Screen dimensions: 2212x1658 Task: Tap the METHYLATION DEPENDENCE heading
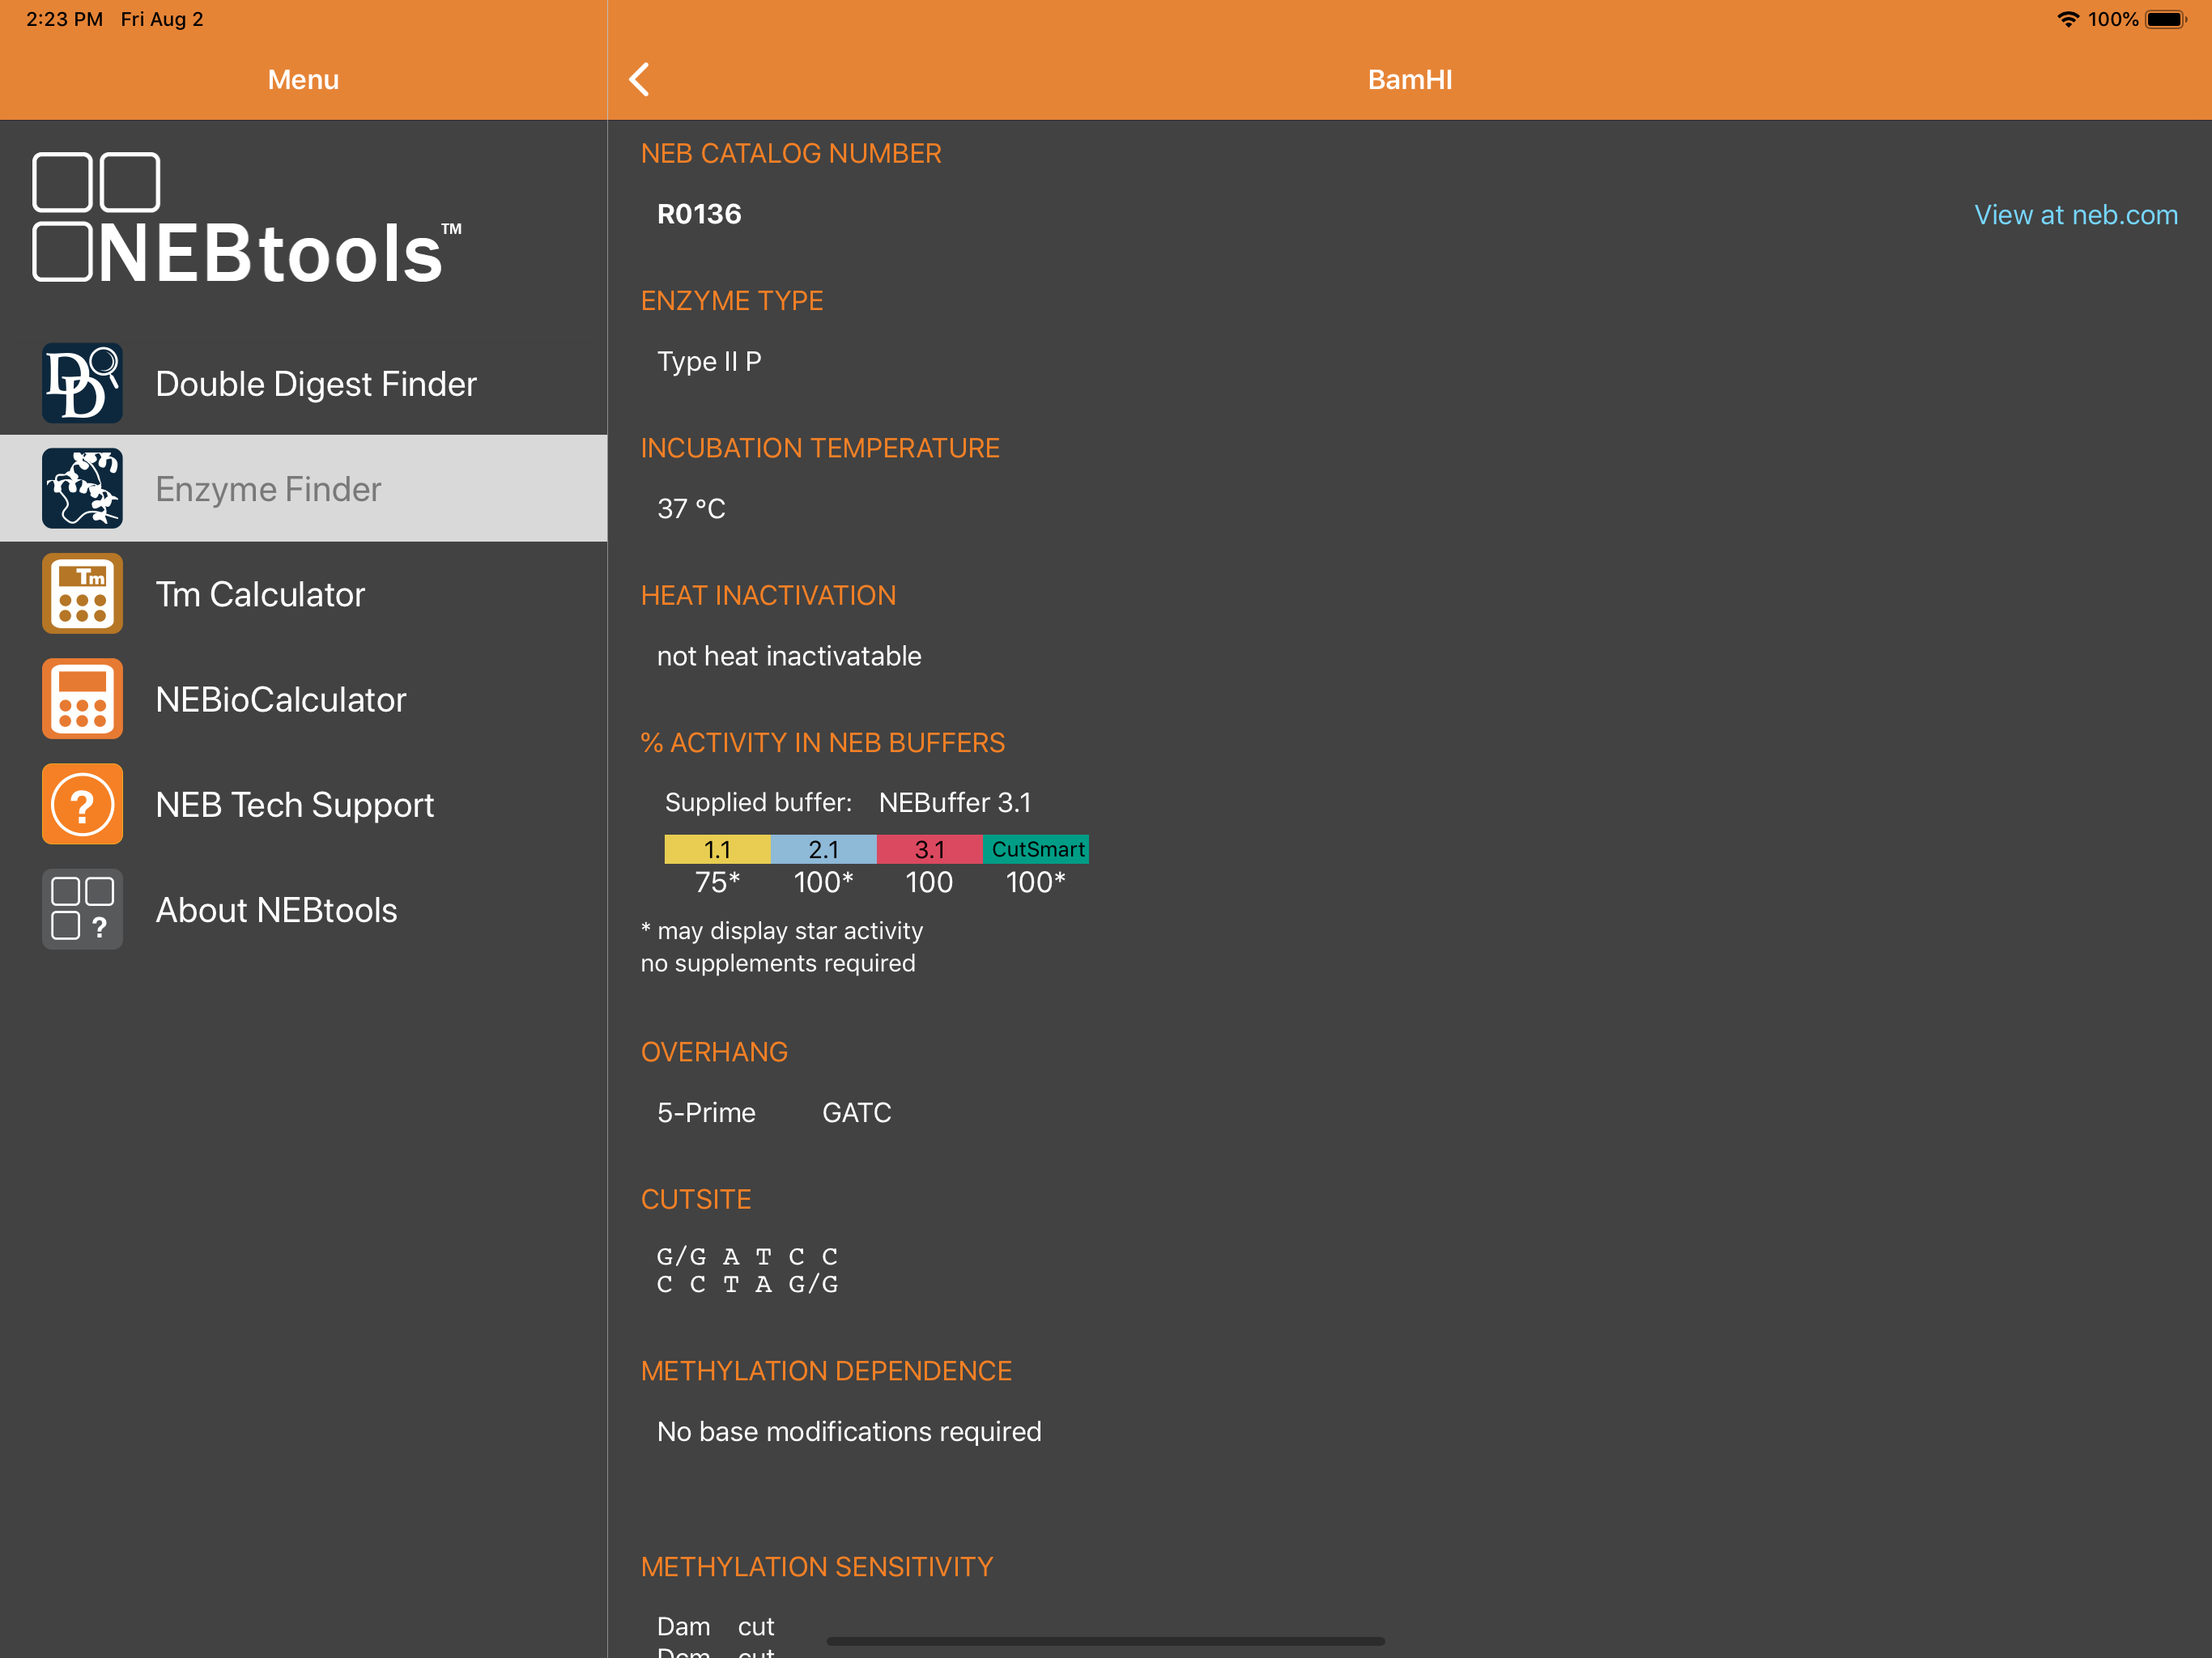[x=826, y=1371]
